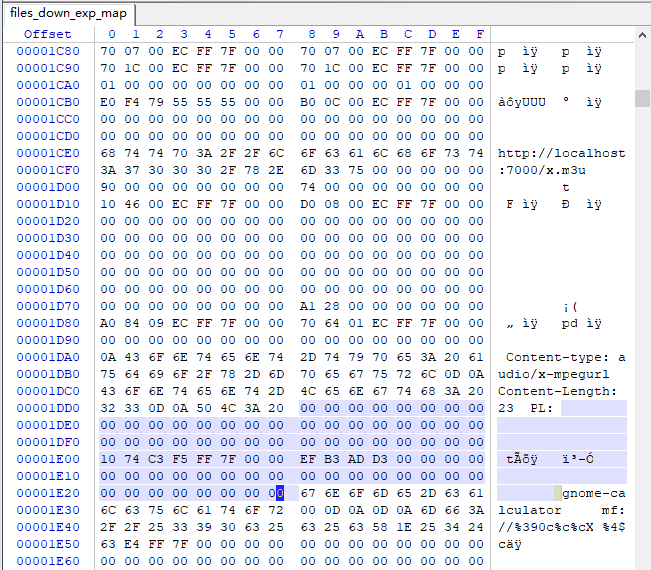The image size is (651, 570).
Task: Click byte E0 in row 00001CB0
Action: (108, 102)
